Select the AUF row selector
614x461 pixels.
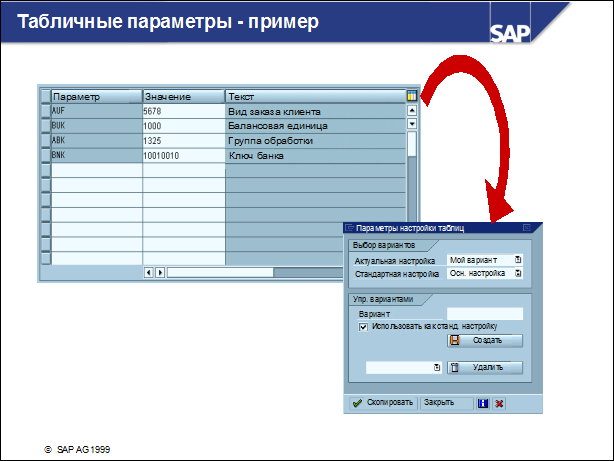coord(45,111)
